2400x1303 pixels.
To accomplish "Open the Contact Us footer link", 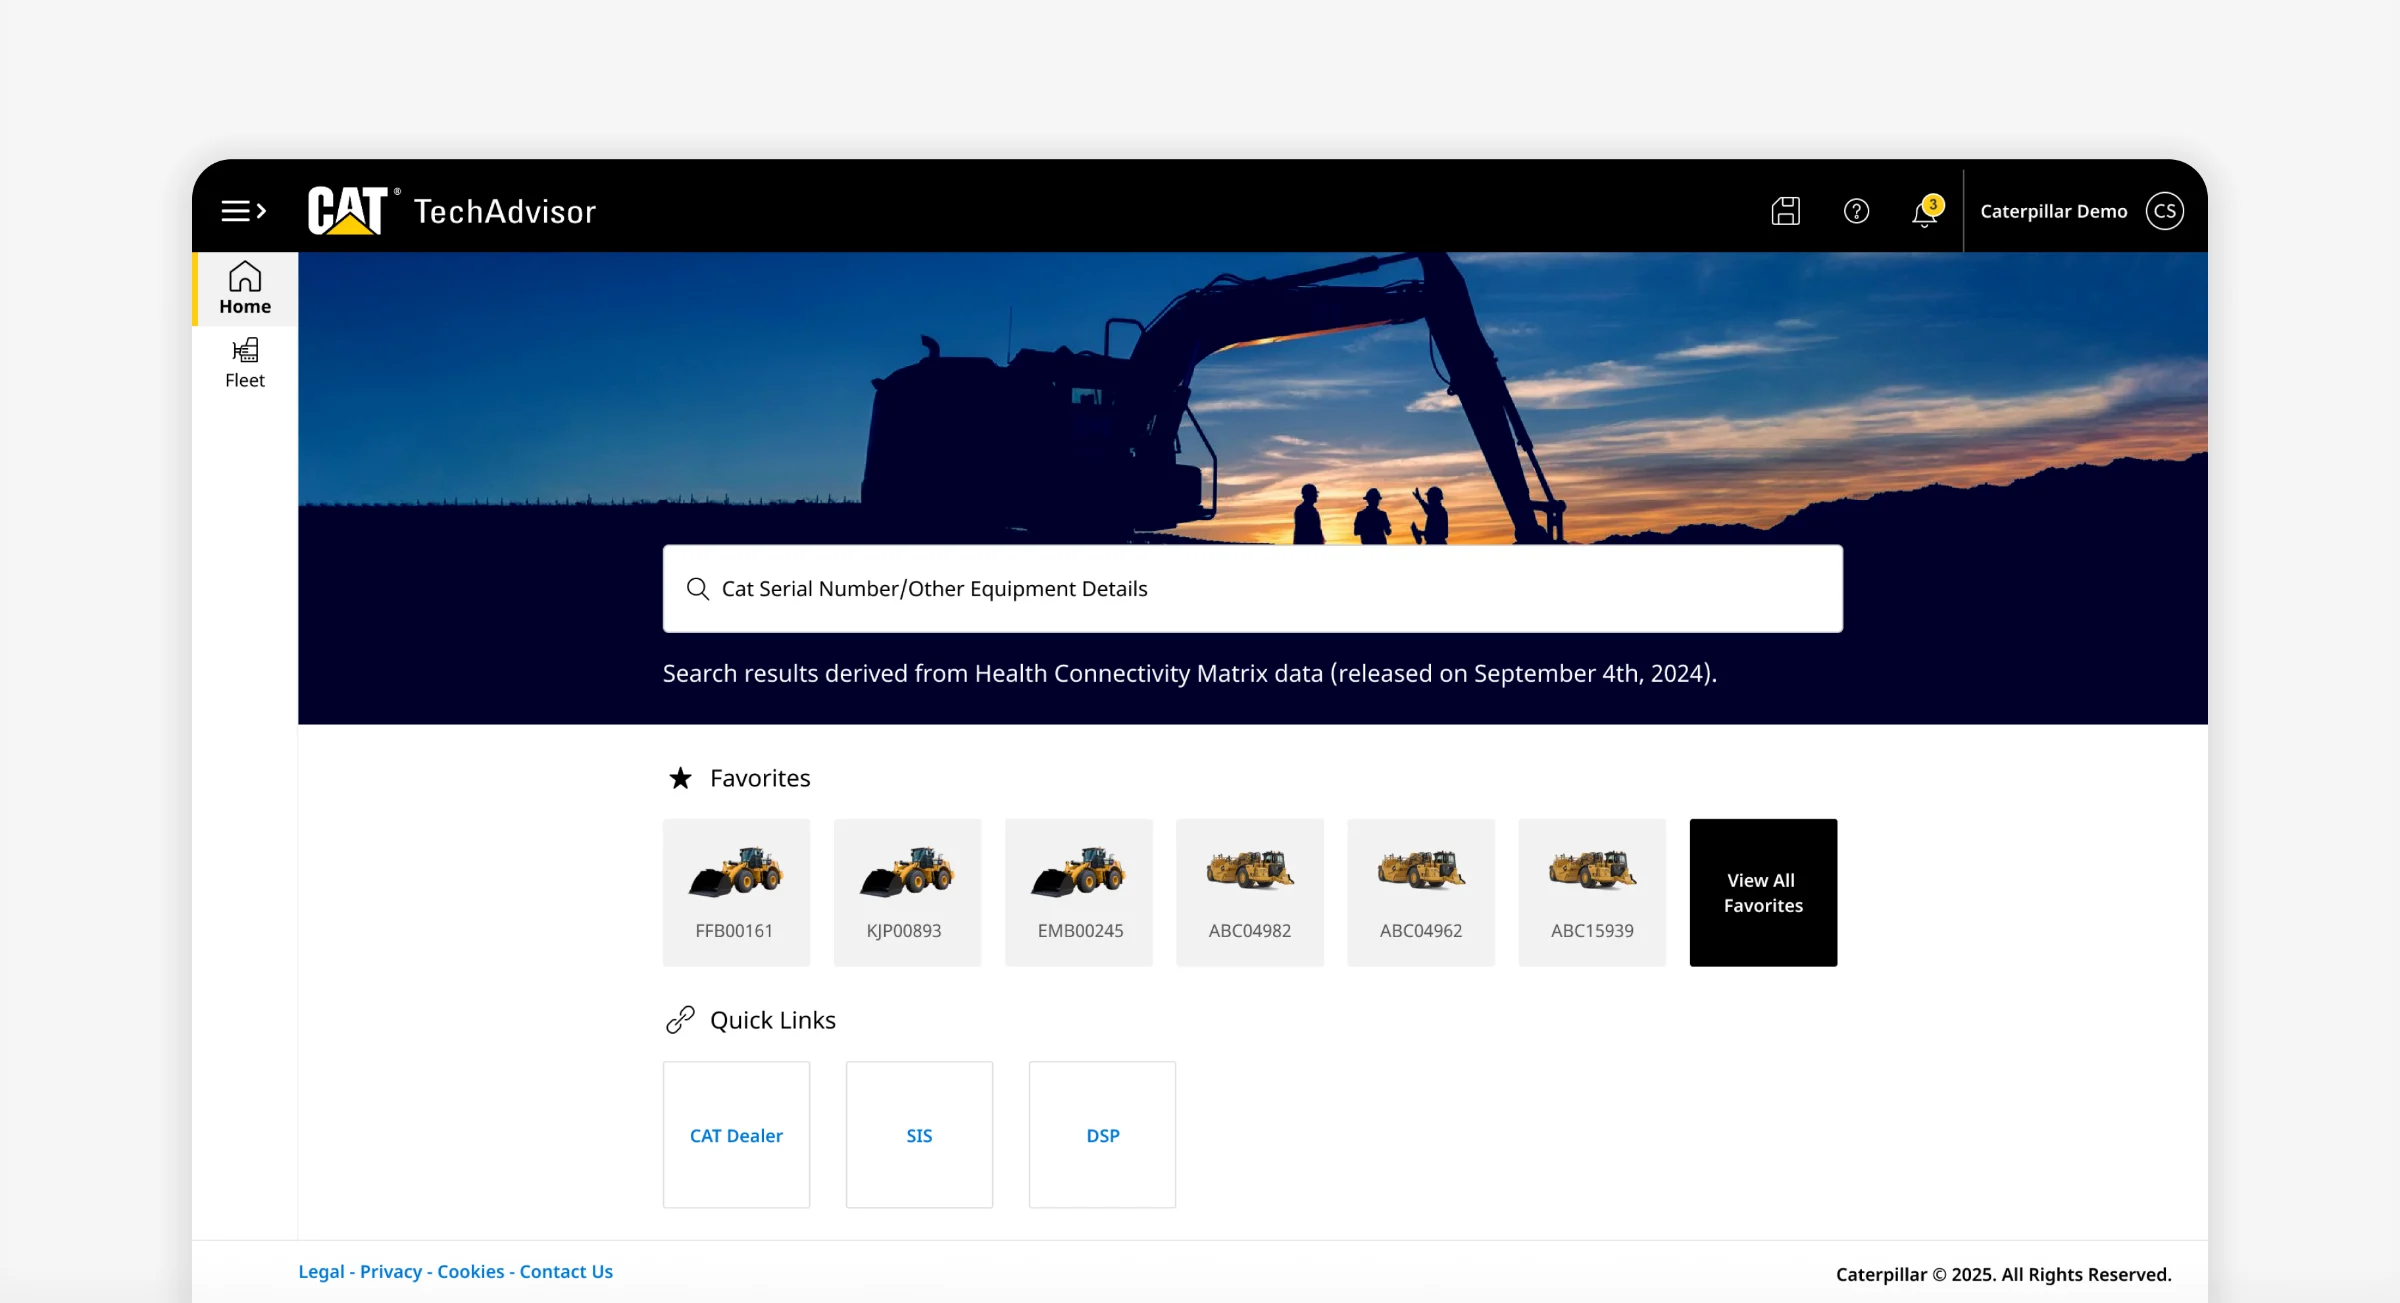I will click(x=566, y=1272).
